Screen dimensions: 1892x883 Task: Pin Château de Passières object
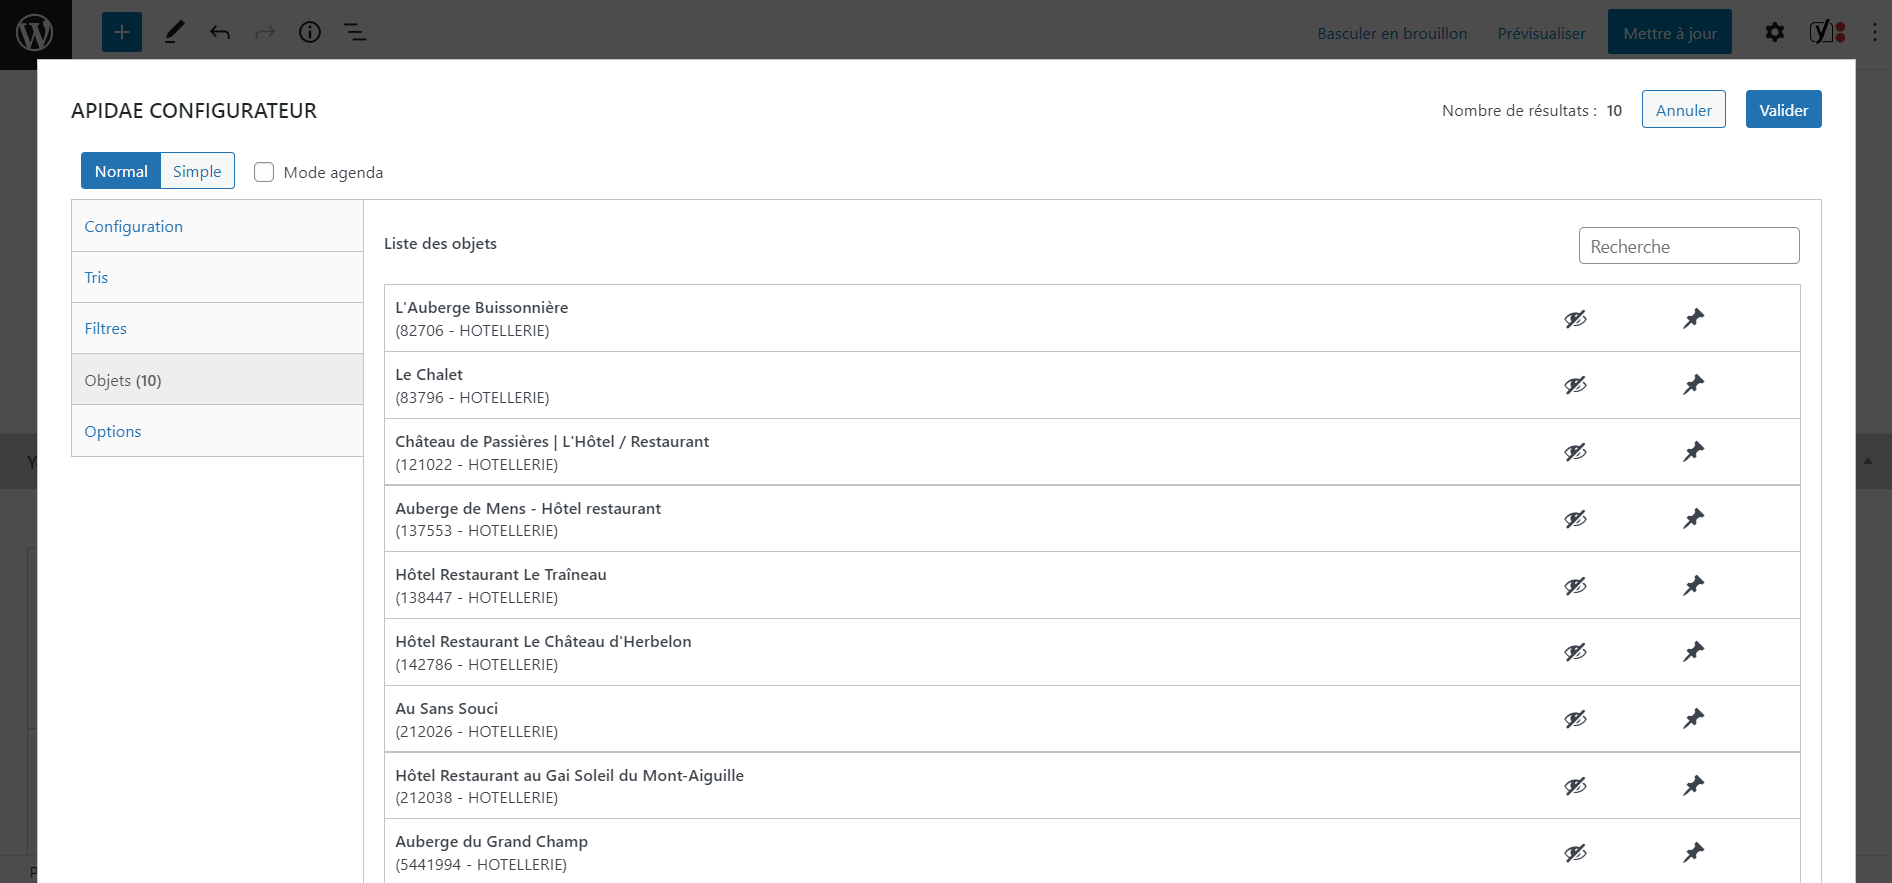[x=1693, y=452]
